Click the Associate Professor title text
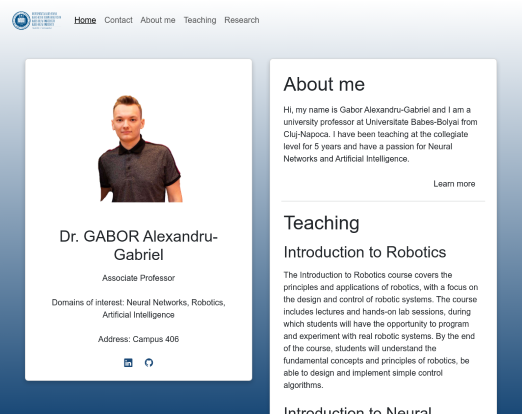This screenshot has width=522, height=414. click(138, 278)
